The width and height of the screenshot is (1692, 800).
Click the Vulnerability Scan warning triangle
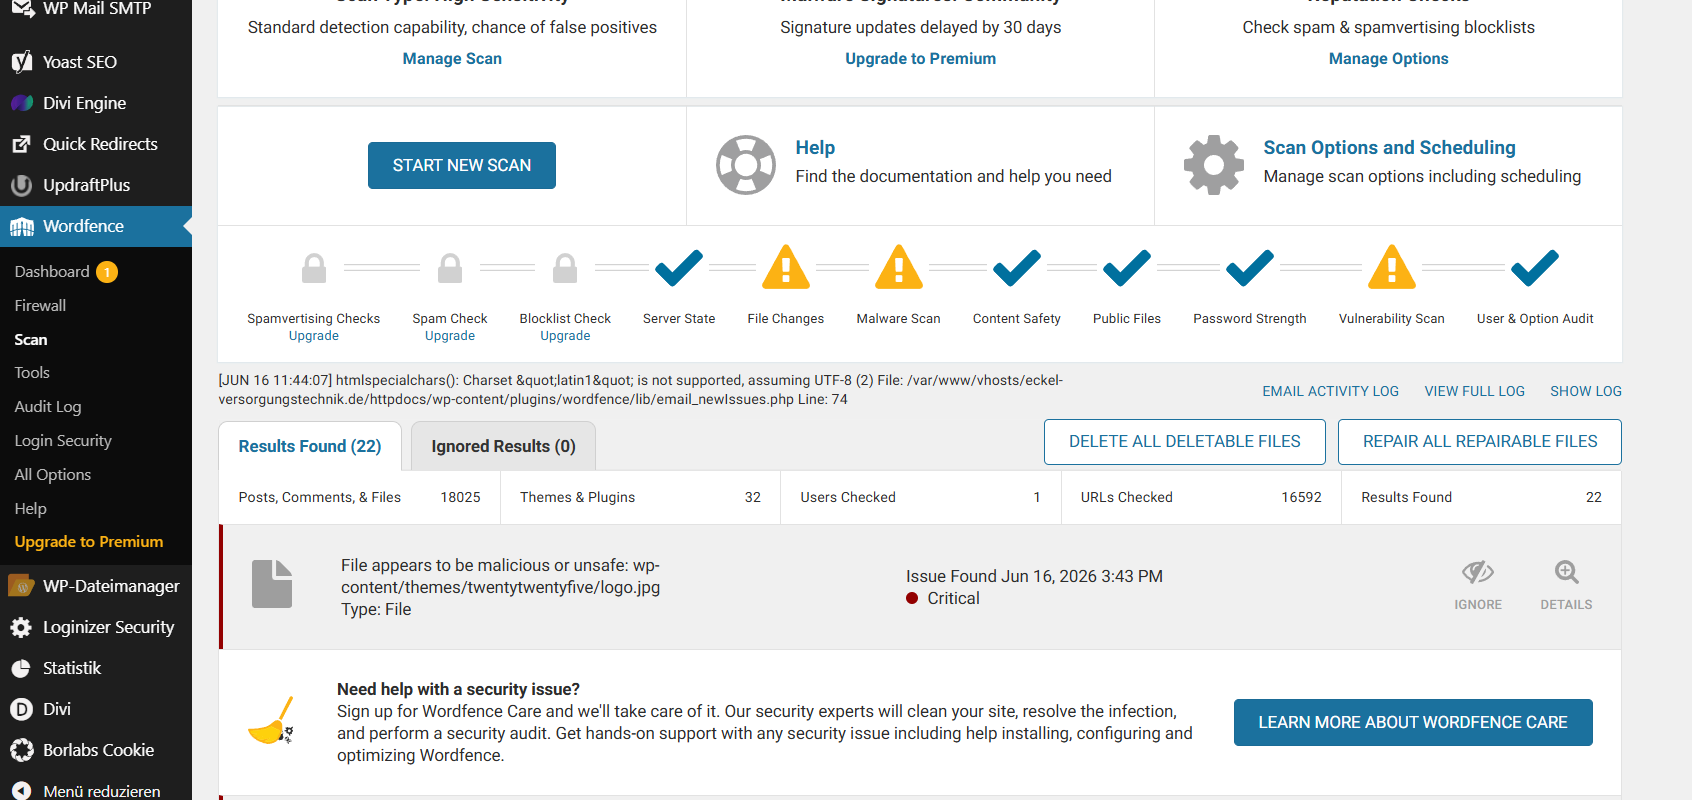point(1392,267)
